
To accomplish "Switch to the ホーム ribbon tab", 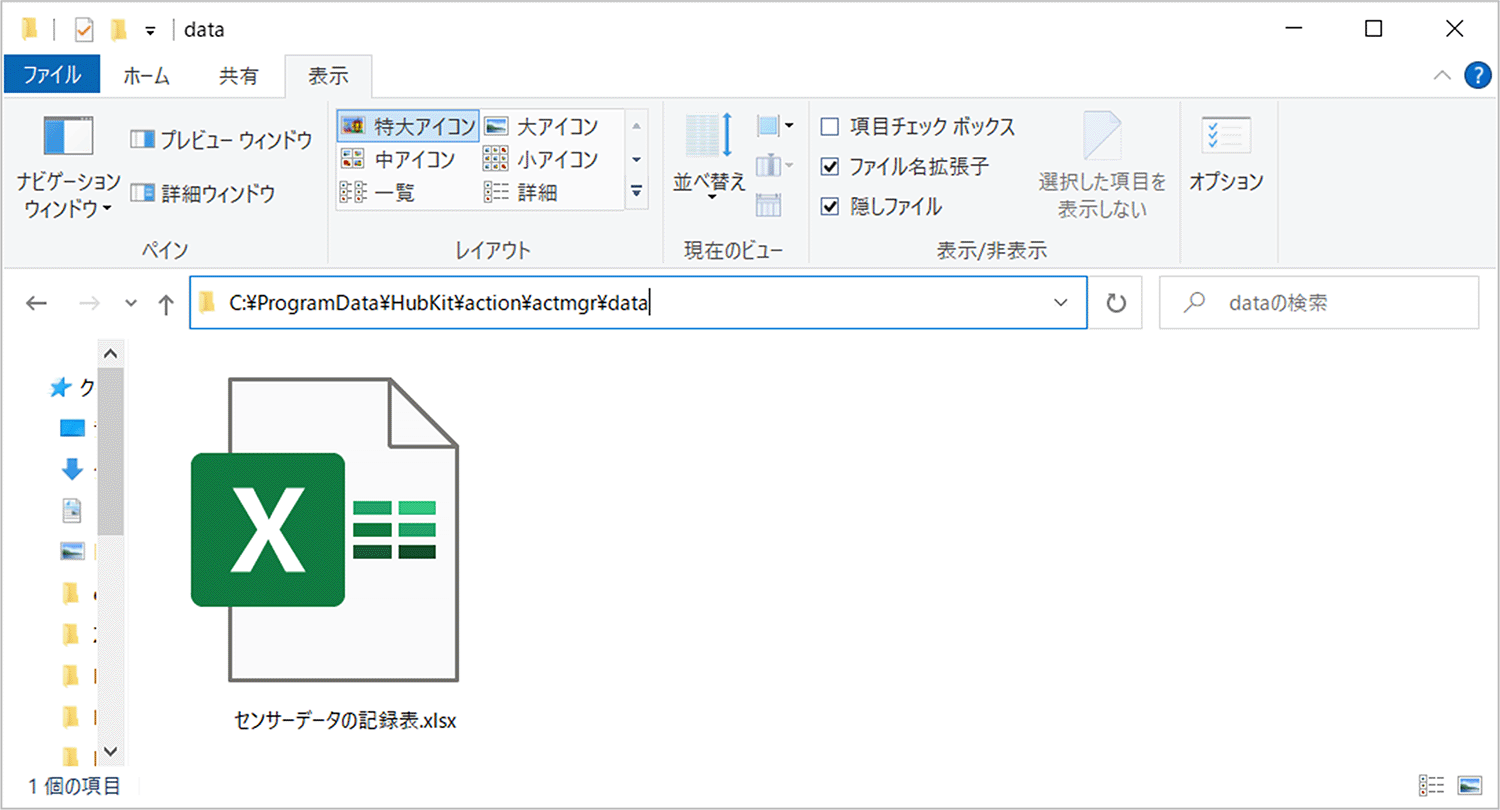I will (146, 75).
